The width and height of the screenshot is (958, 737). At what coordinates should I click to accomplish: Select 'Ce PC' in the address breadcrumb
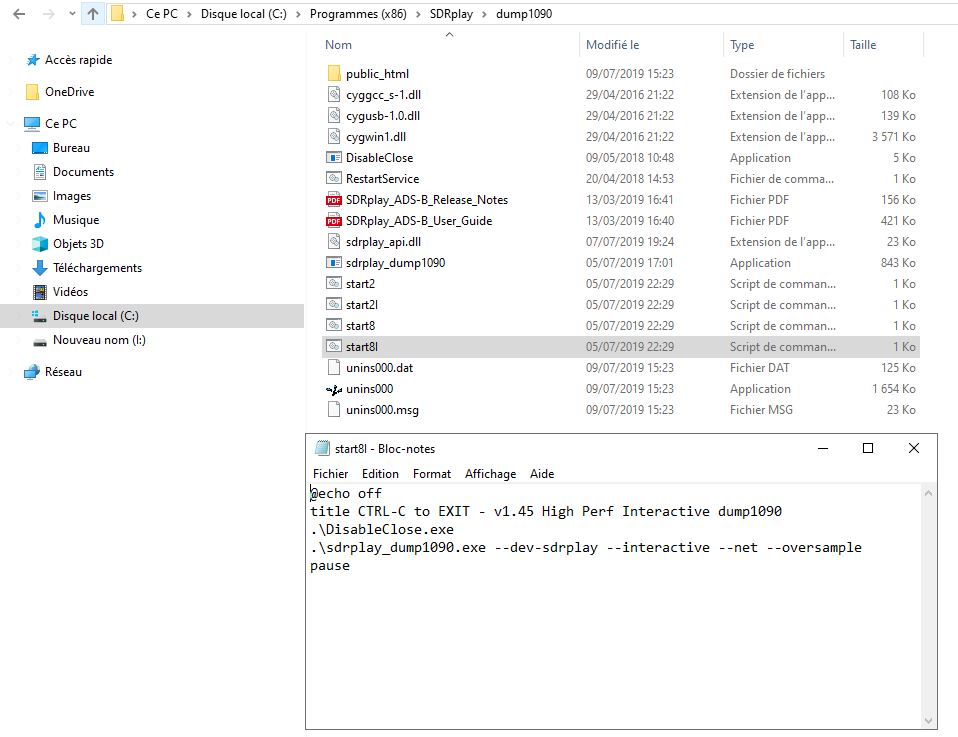click(161, 13)
